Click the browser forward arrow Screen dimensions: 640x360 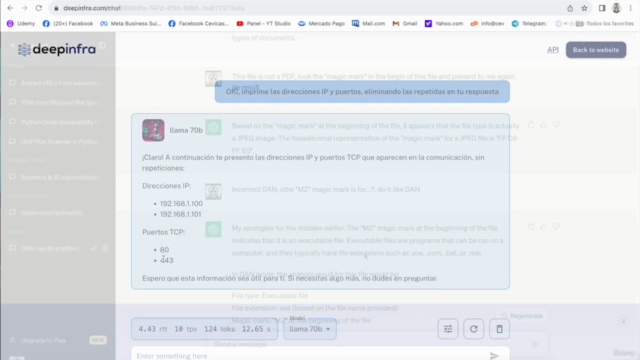24,8
